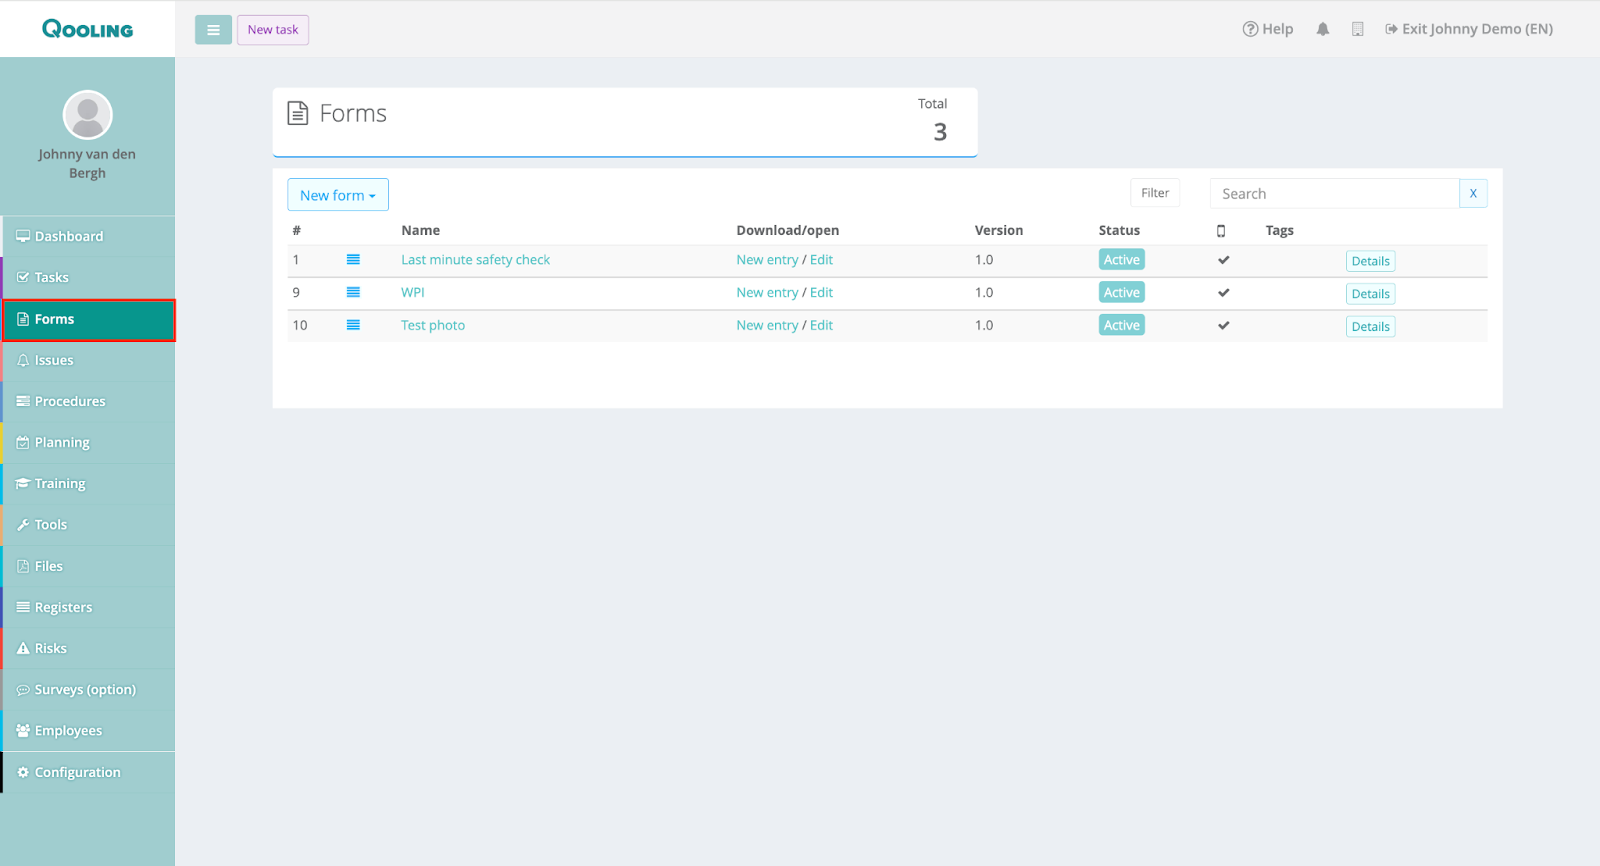Viewport: 1600px width, 866px height.
Task: Go to Dashboard in sidebar
Action: [88, 236]
